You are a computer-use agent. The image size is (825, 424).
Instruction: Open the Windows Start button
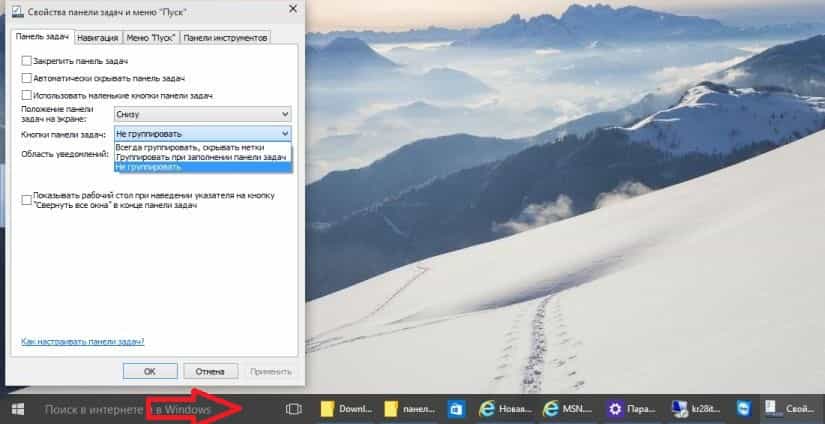coord(17,409)
